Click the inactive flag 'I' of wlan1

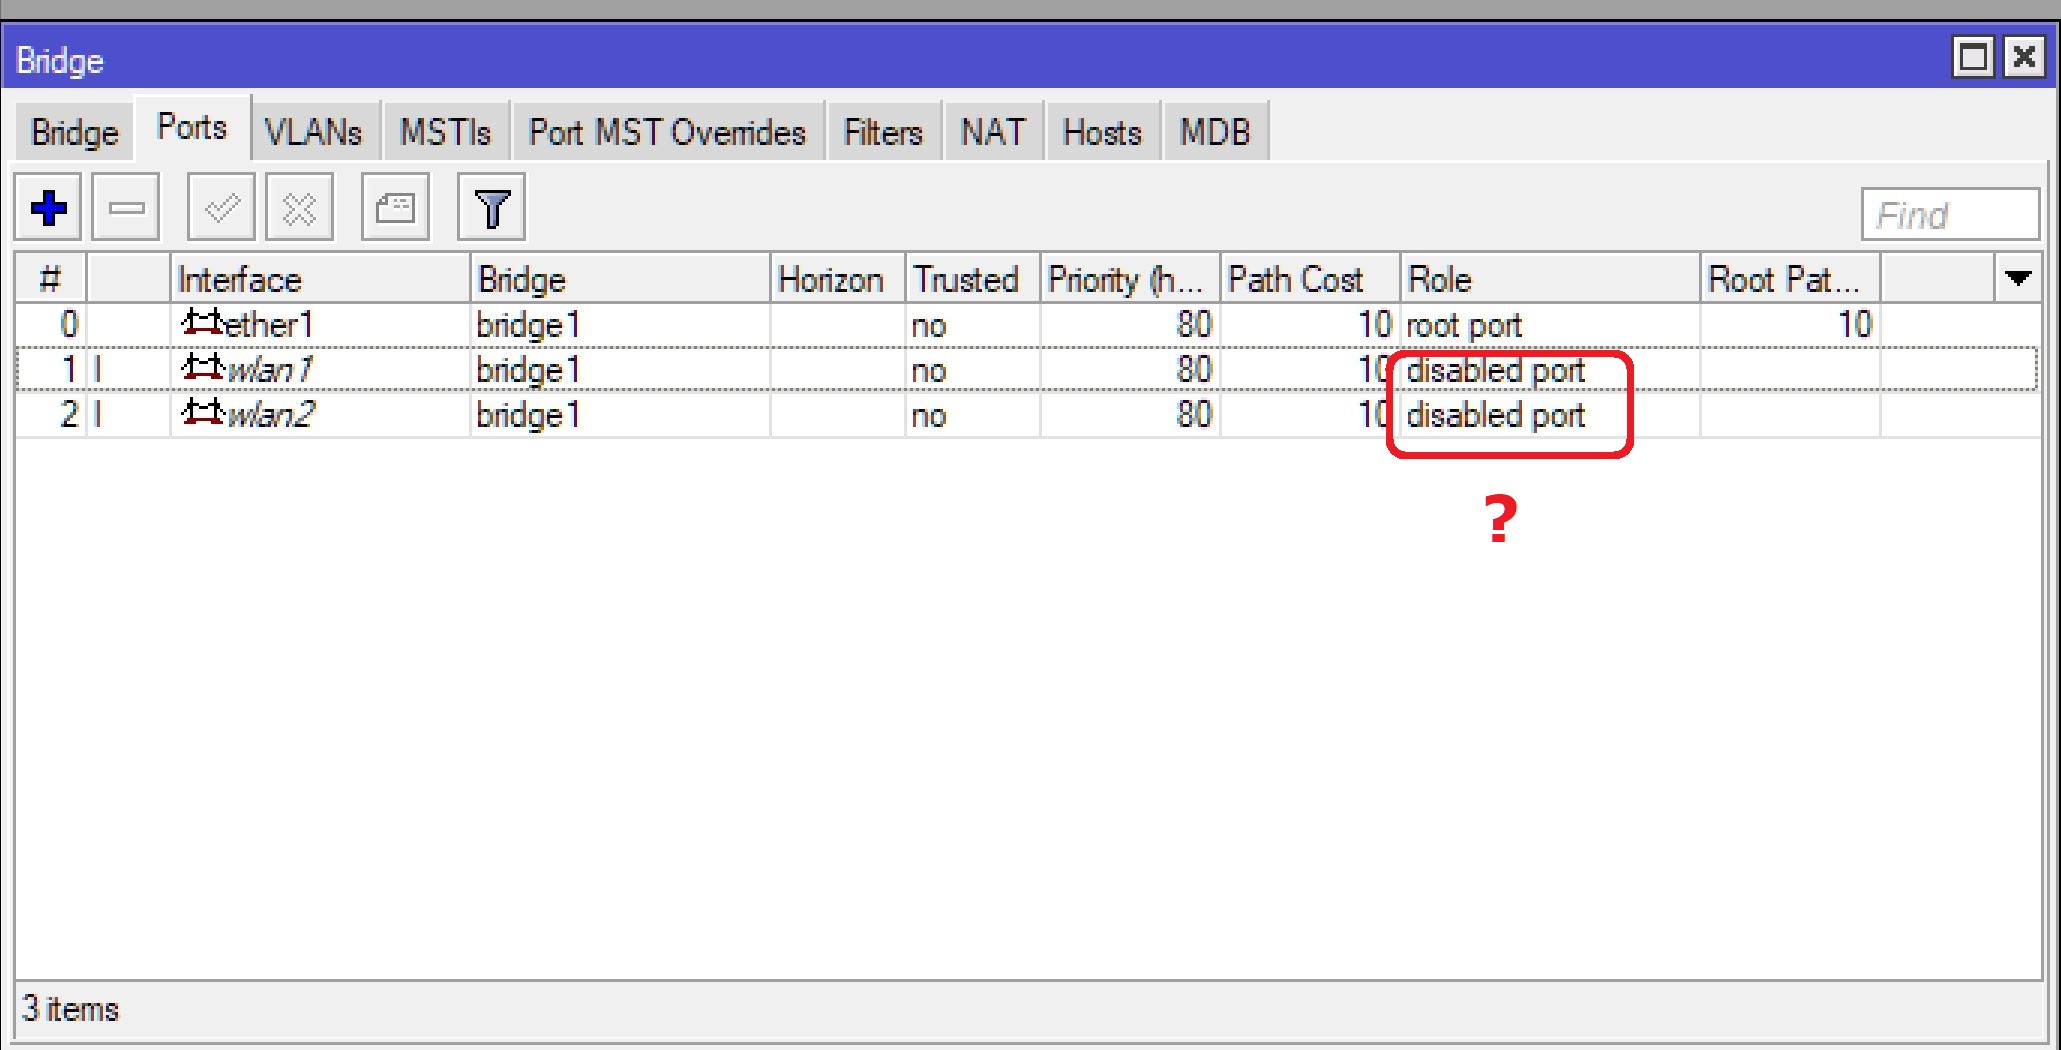click(98, 369)
